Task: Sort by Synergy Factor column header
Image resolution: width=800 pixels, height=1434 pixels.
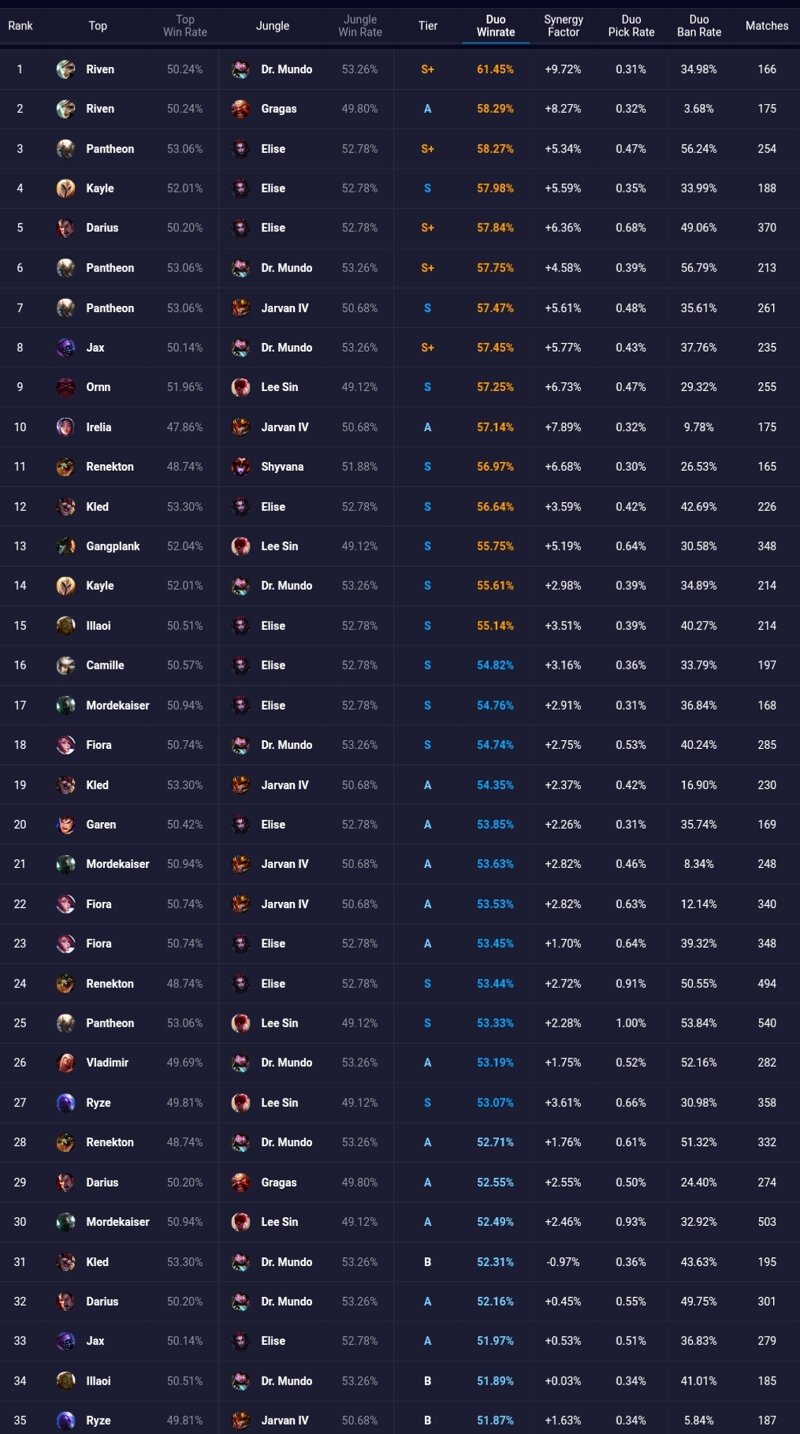Action: 564,26
